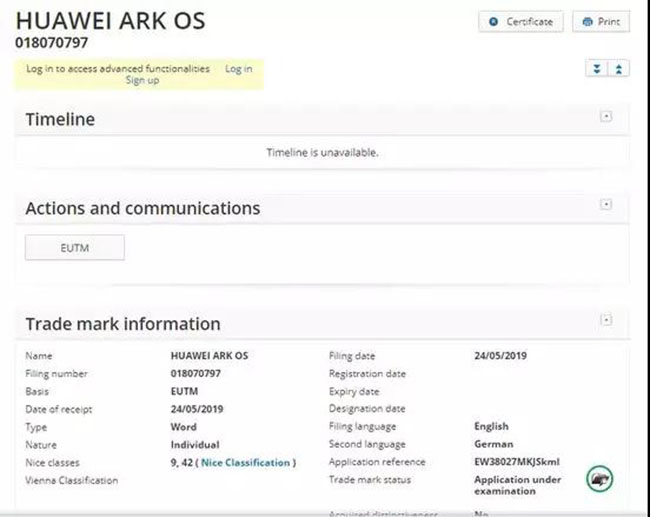
Task: Open the Log in link
Action: point(238,69)
